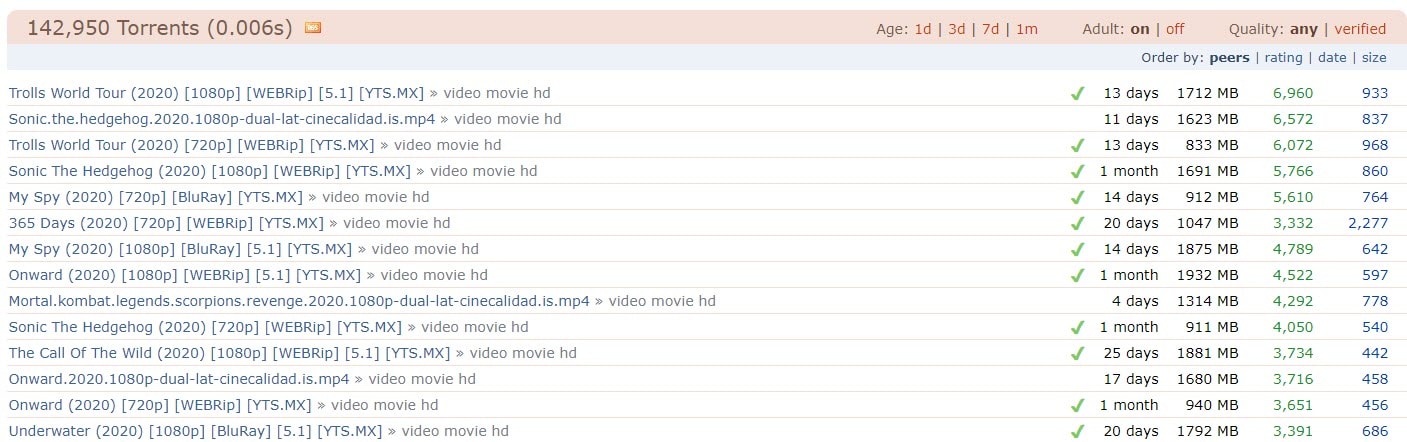
Task: Click green checkmark on Sonic The Hedgehog 1080p
Action: pyautogui.click(x=1077, y=172)
